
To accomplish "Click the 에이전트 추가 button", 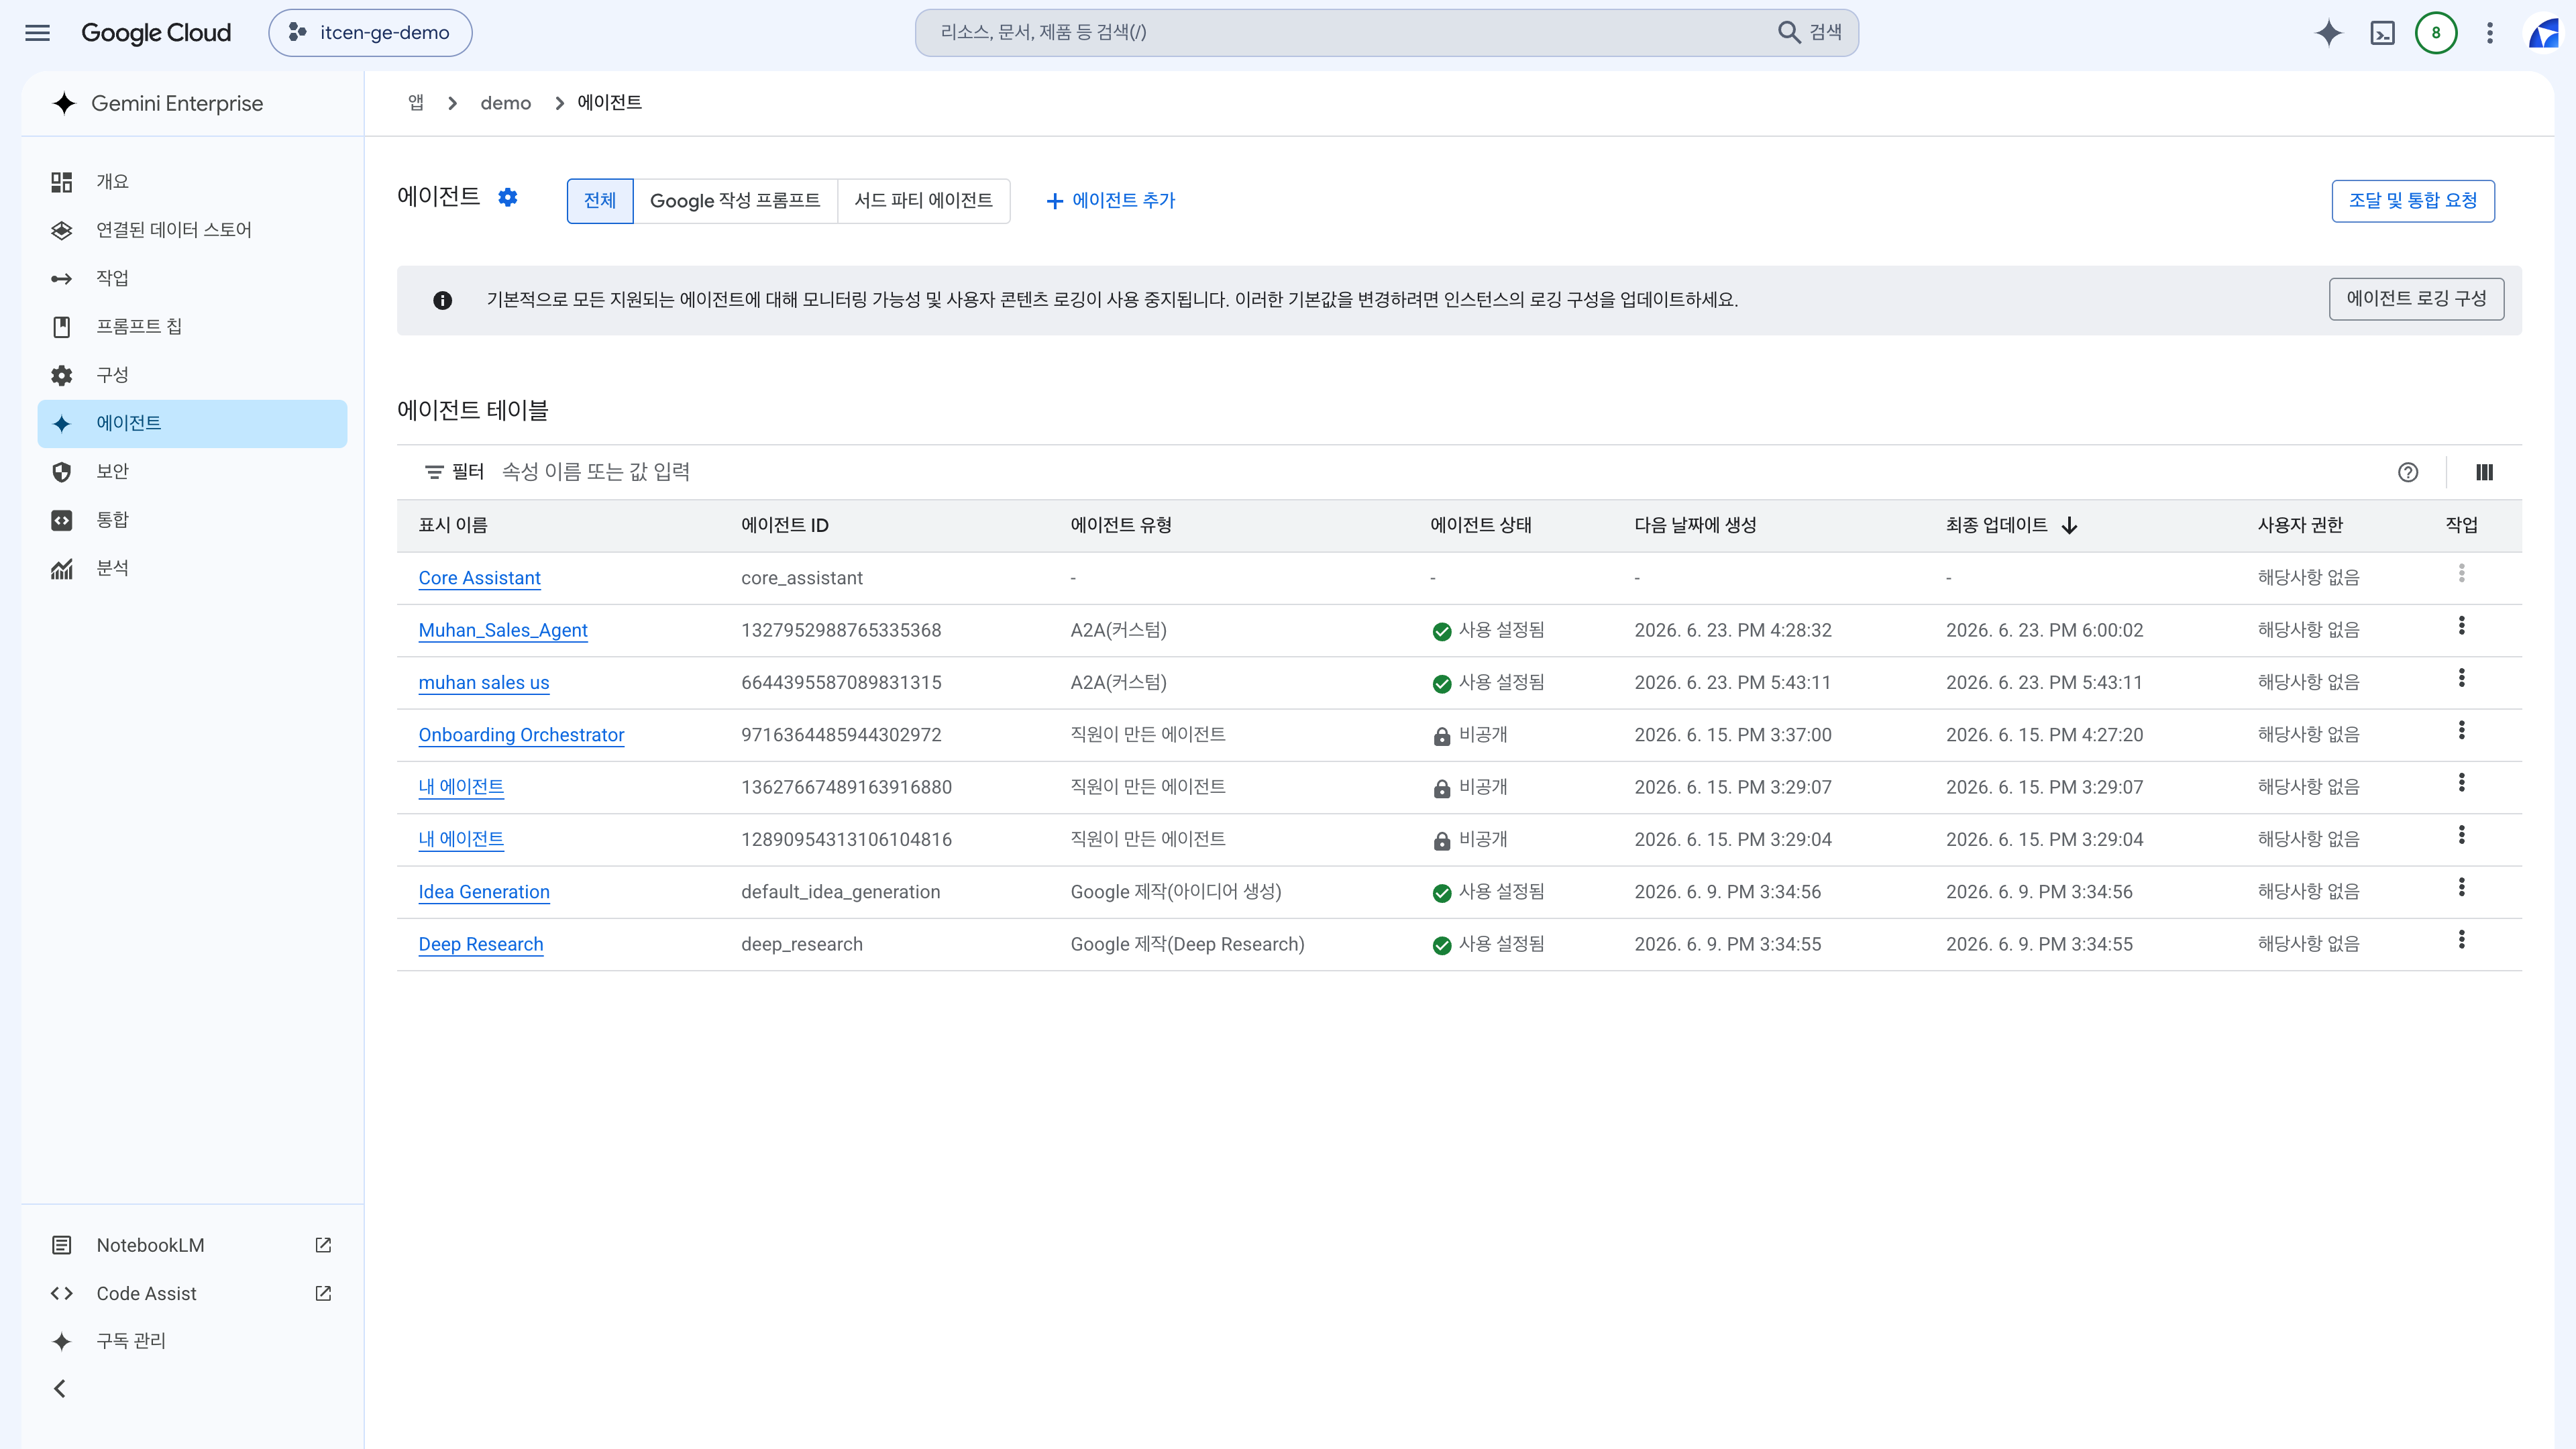I will click(x=1110, y=200).
